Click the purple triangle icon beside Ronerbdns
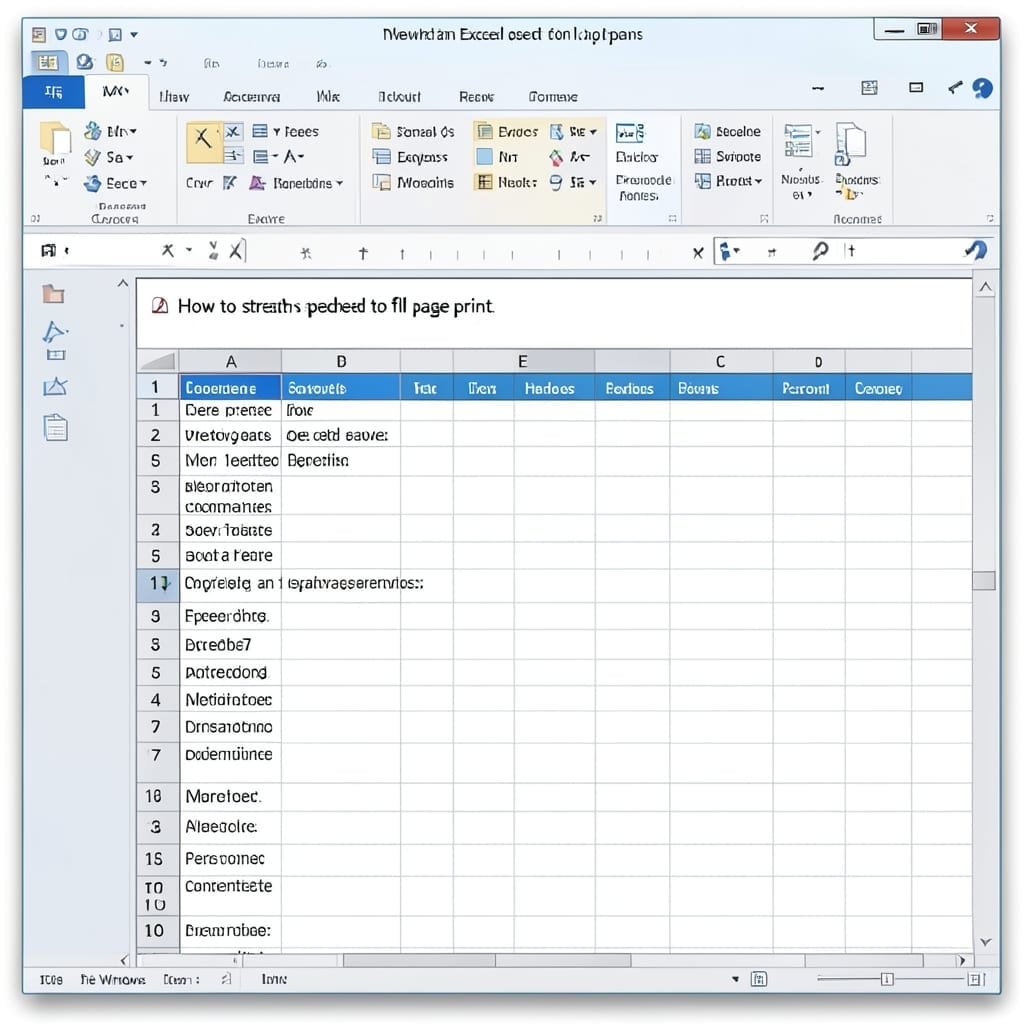The image size is (1024, 1024). (257, 184)
